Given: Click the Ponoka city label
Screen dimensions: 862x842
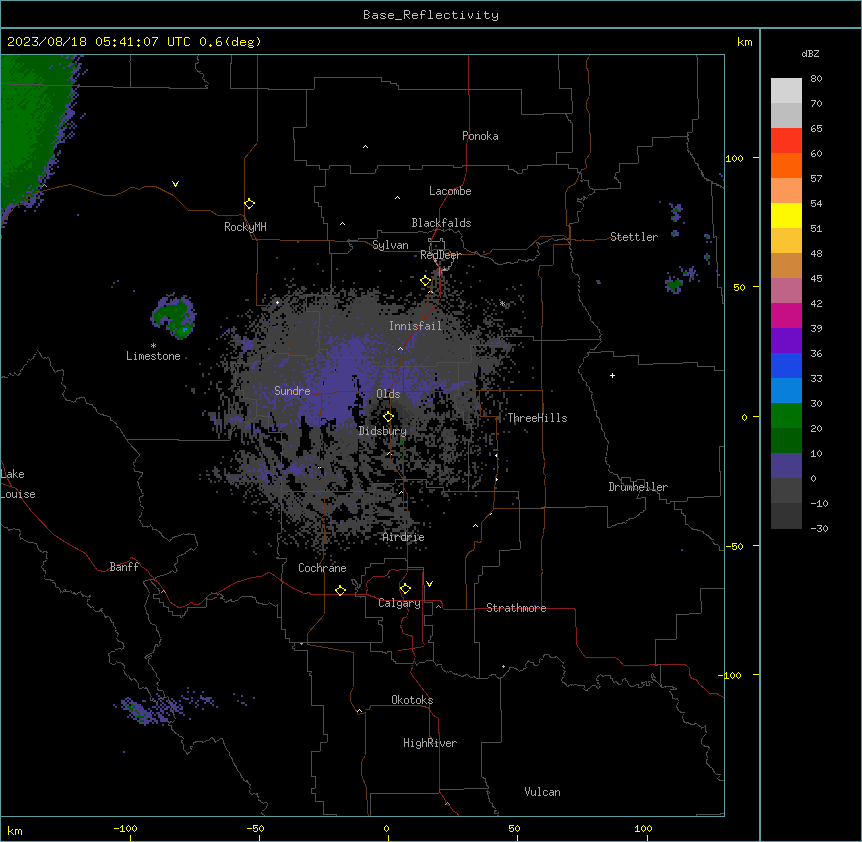Looking at the screenshot, I should pyautogui.click(x=480, y=136).
